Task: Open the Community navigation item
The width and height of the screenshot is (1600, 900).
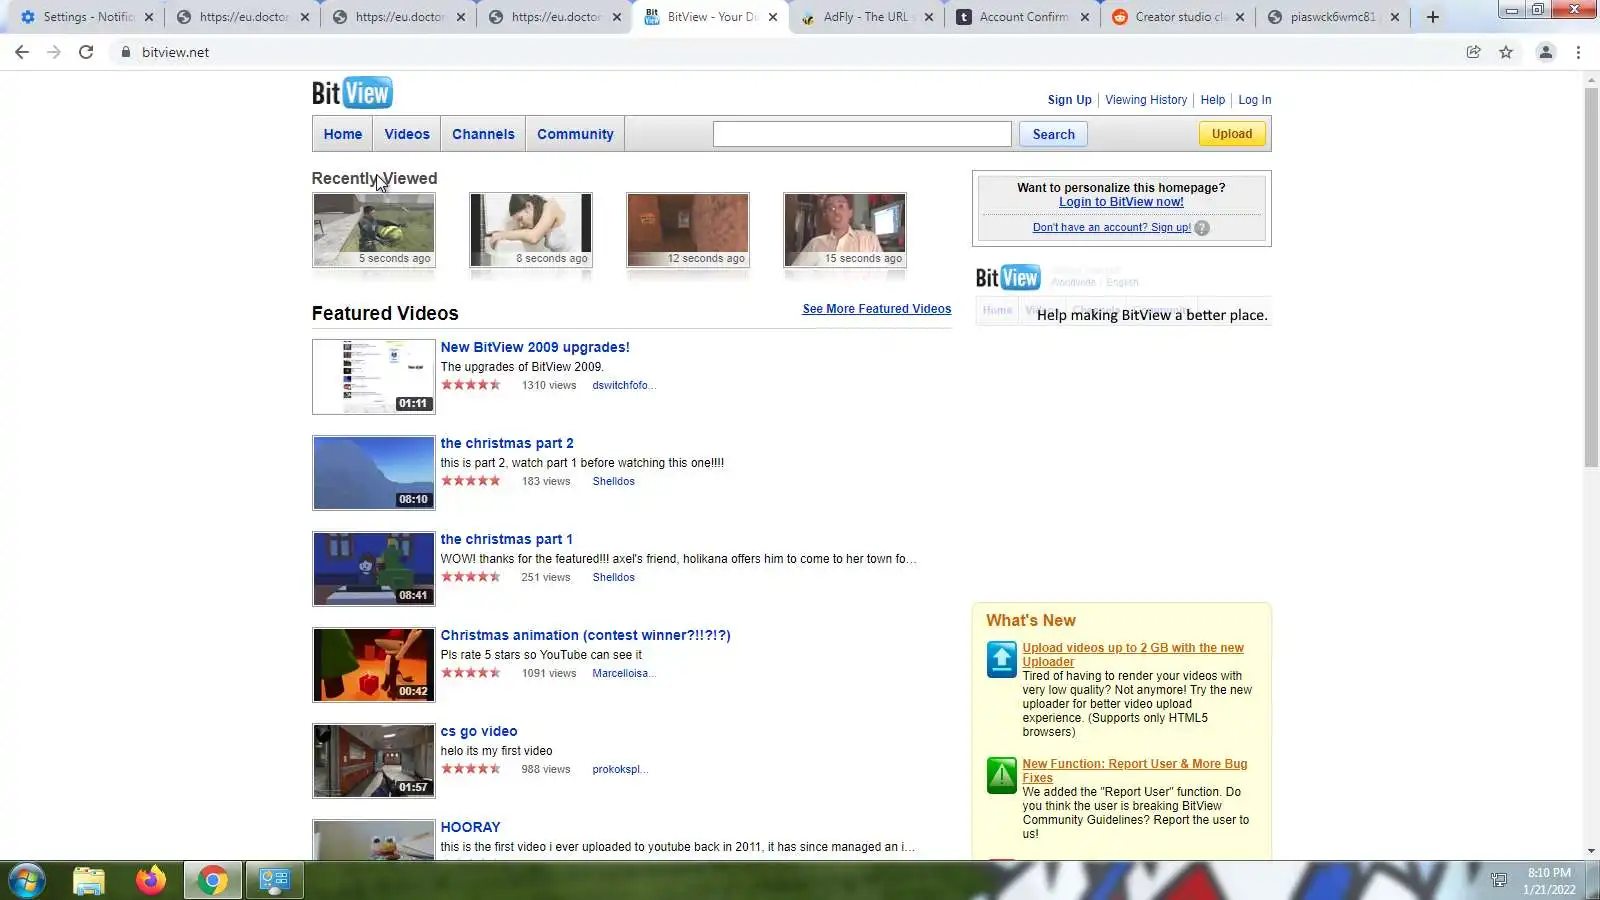Action: tap(575, 134)
